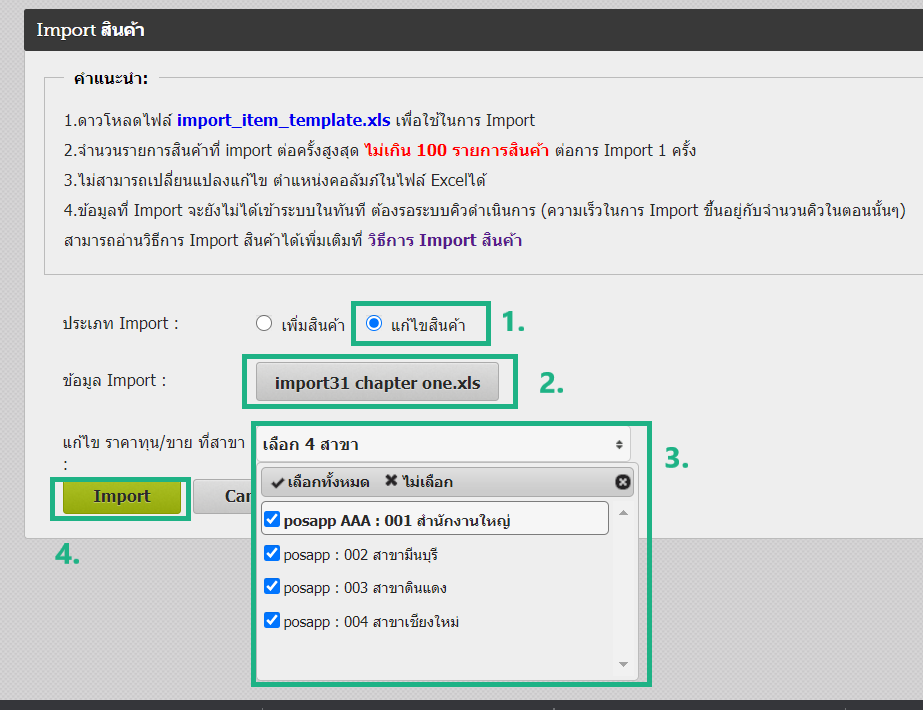Select the เพิ่มสินค้า radio button
The height and width of the screenshot is (710, 923).
tap(264, 323)
